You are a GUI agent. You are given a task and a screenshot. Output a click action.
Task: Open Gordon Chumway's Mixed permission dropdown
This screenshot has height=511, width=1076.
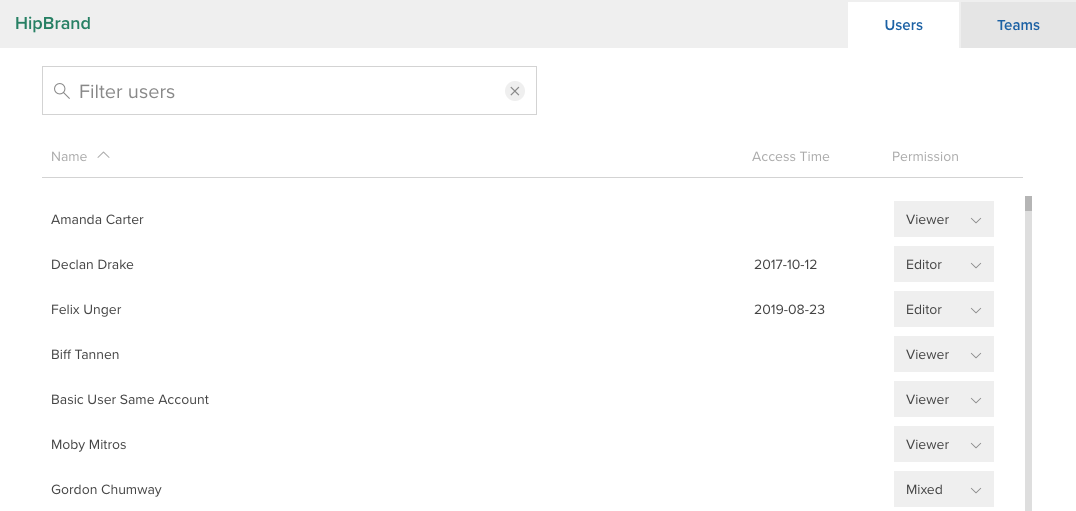click(944, 489)
